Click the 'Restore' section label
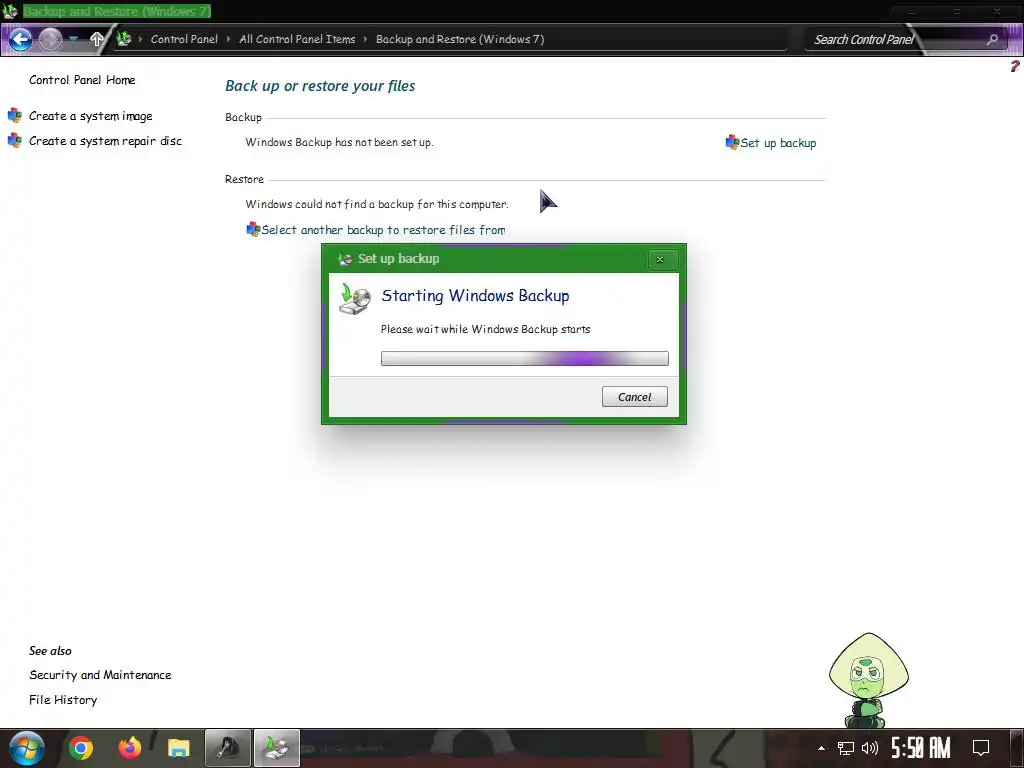The height and width of the screenshot is (768, 1024). coord(244,179)
